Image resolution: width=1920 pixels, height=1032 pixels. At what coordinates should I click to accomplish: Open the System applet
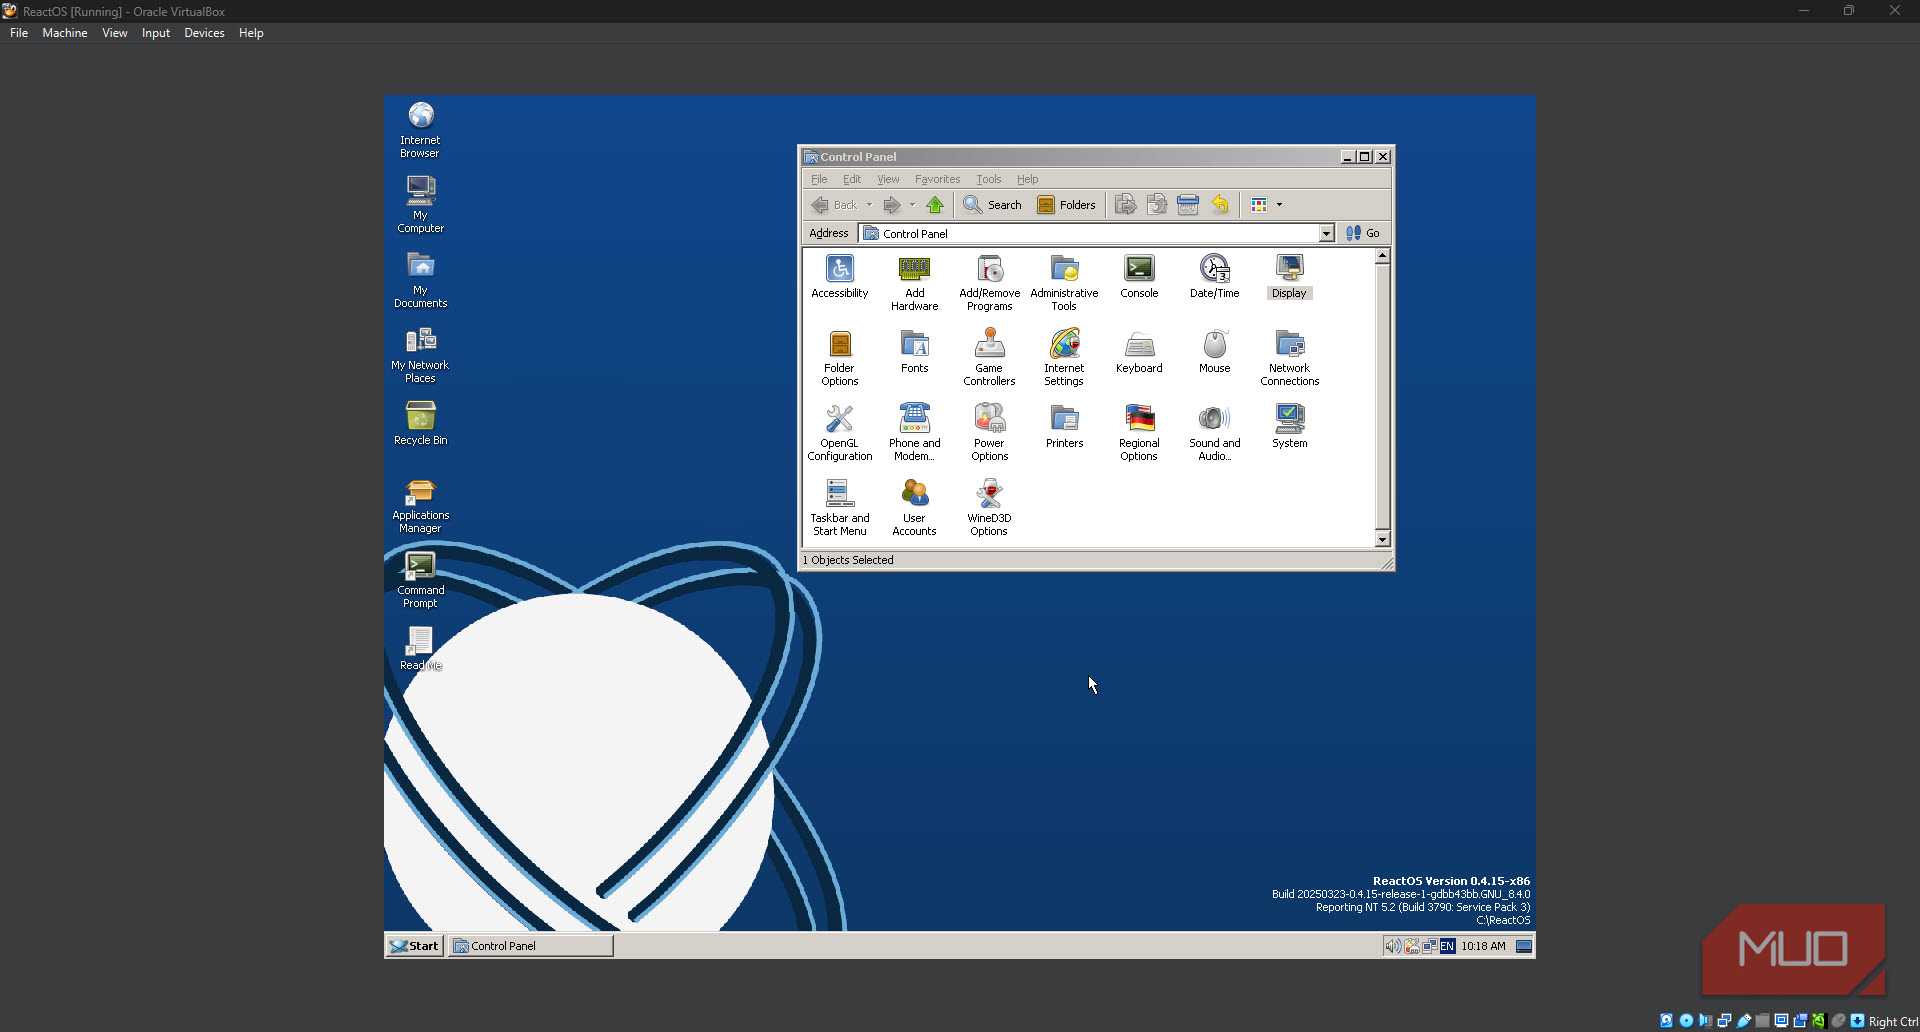[x=1289, y=427]
